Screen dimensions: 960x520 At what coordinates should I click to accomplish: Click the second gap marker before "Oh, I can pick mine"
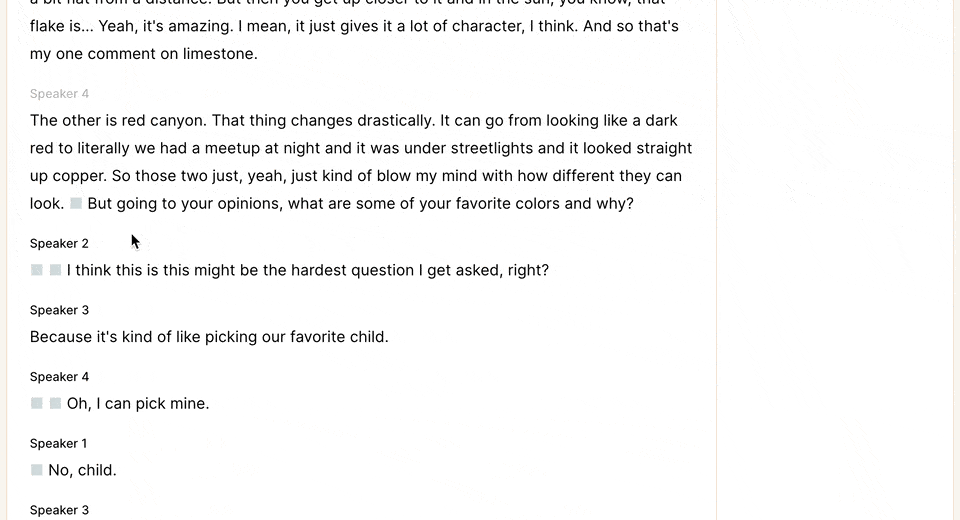55,403
